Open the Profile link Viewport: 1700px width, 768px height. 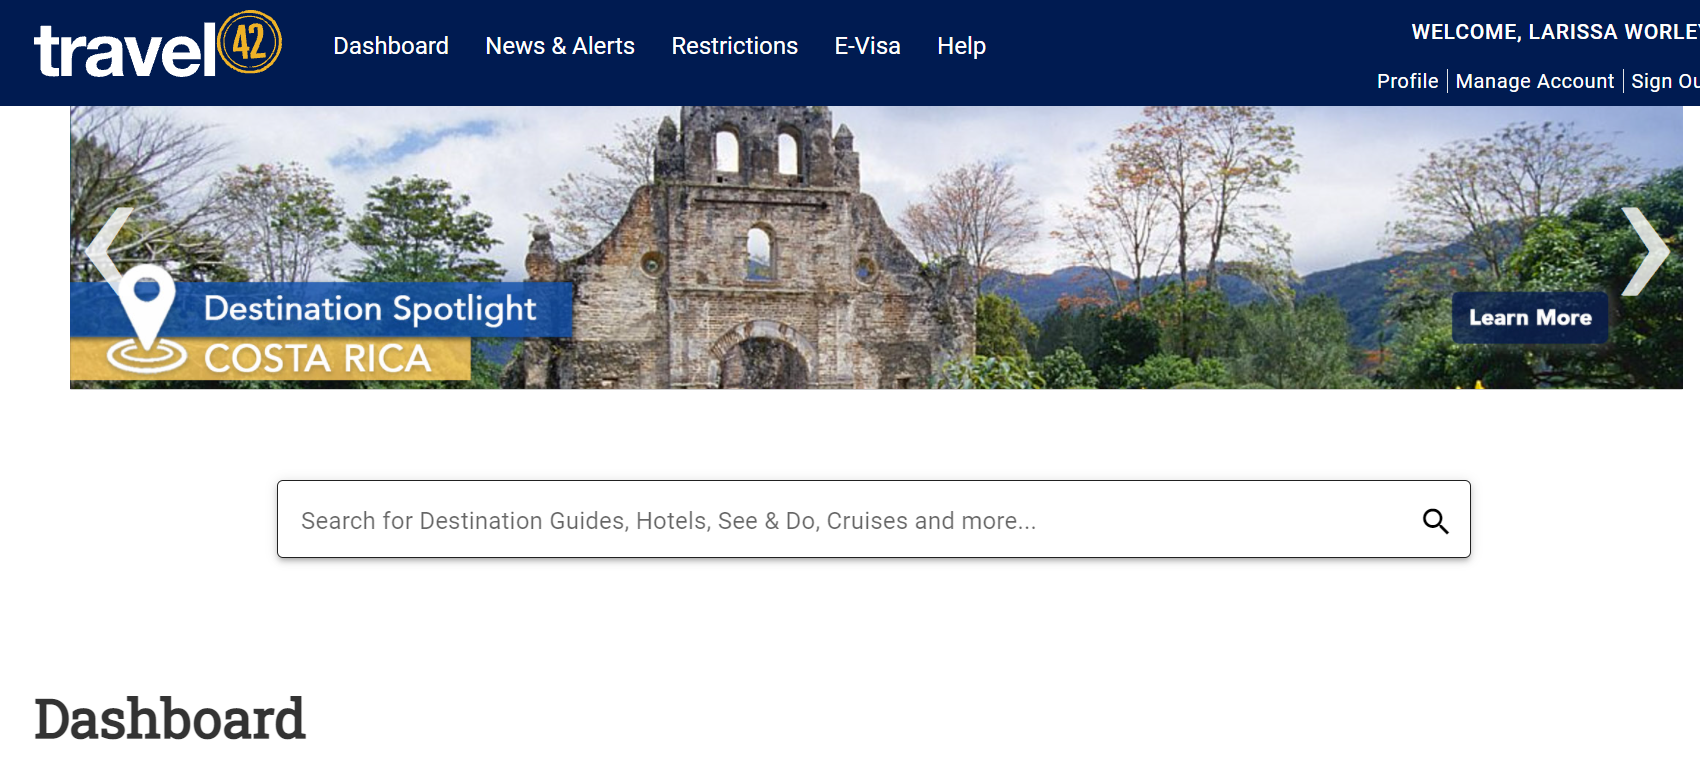pyautogui.click(x=1406, y=81)
